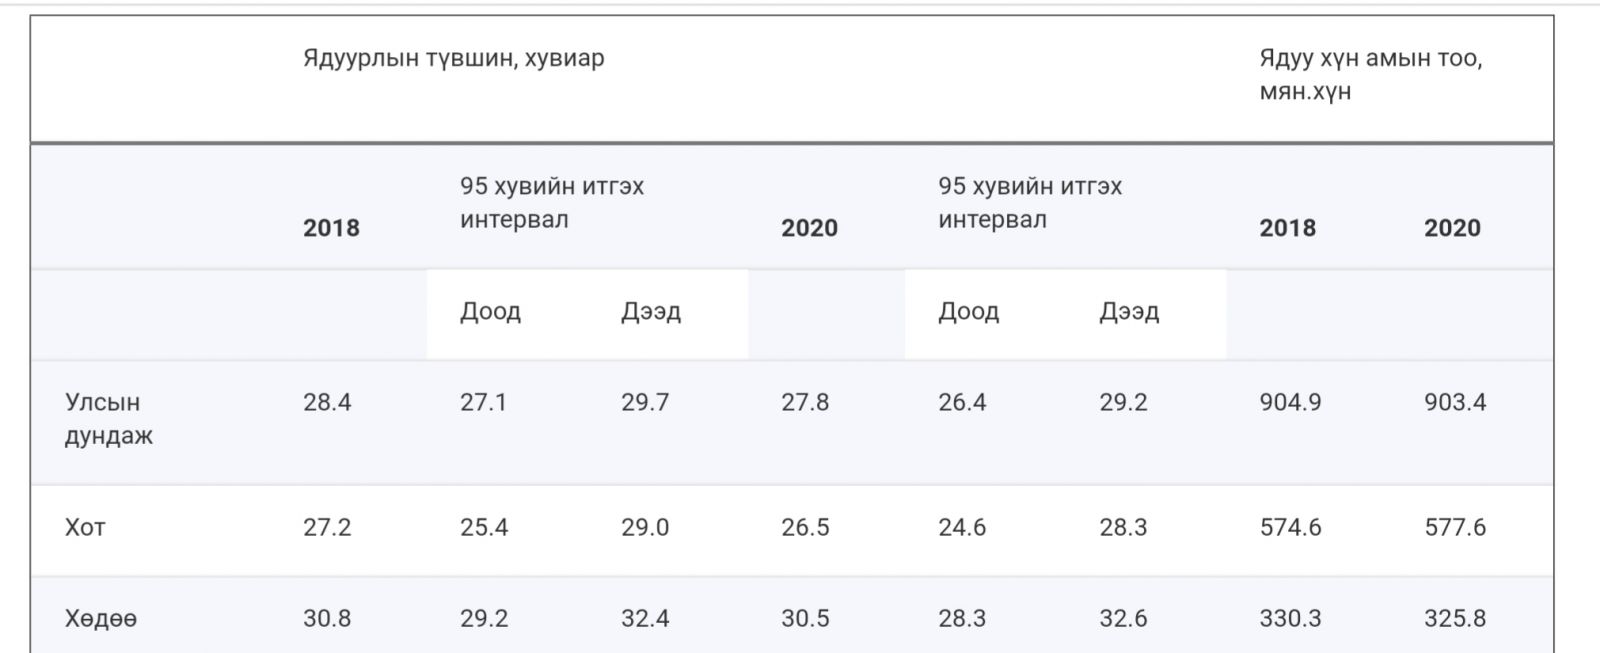Image resolution: width=1600 pixels, height=653 pixels.
Task: Click the second '95 хувийн итгэх интервал' header
Action: coord(1030,203)
